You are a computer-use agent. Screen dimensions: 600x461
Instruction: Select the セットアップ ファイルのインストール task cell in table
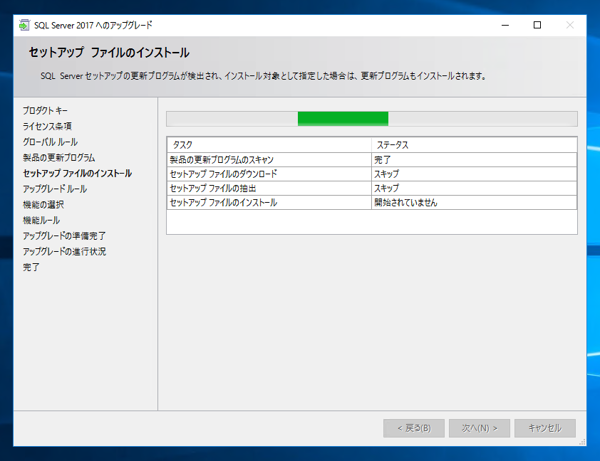[x=269, y=203]
